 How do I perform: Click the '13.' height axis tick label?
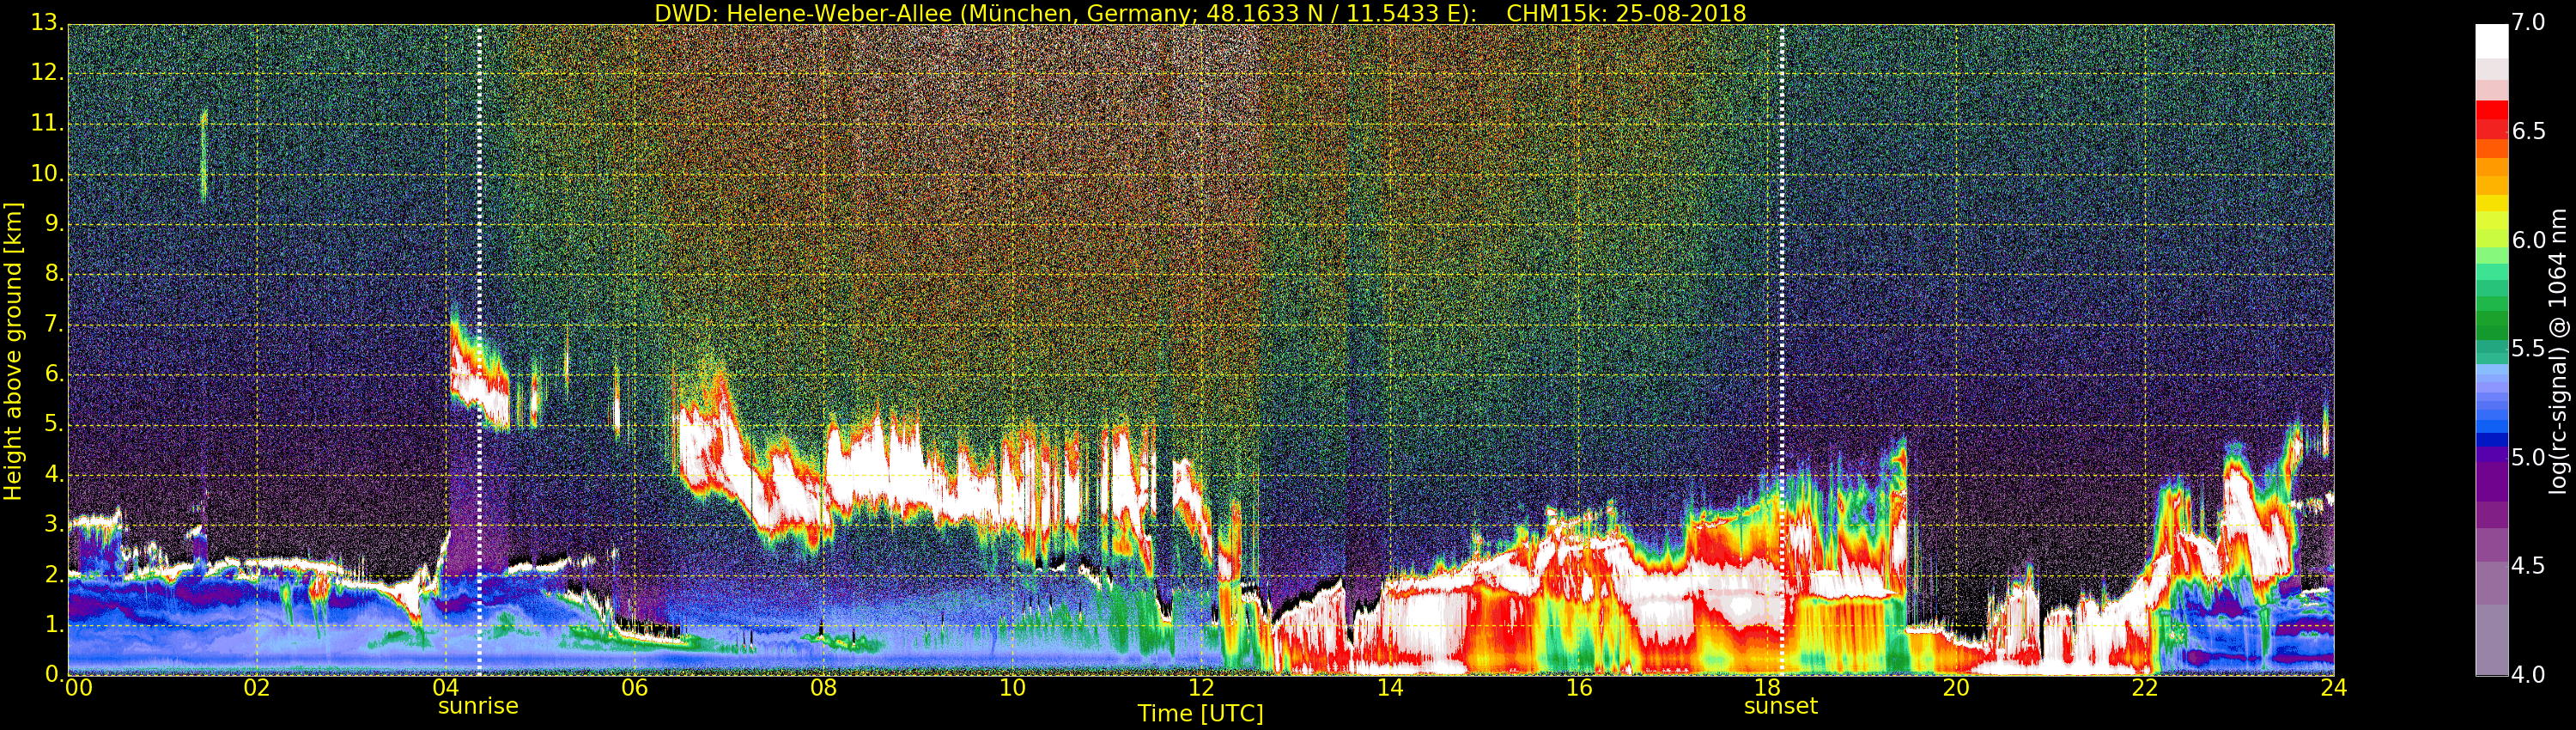tap(46, 23)
